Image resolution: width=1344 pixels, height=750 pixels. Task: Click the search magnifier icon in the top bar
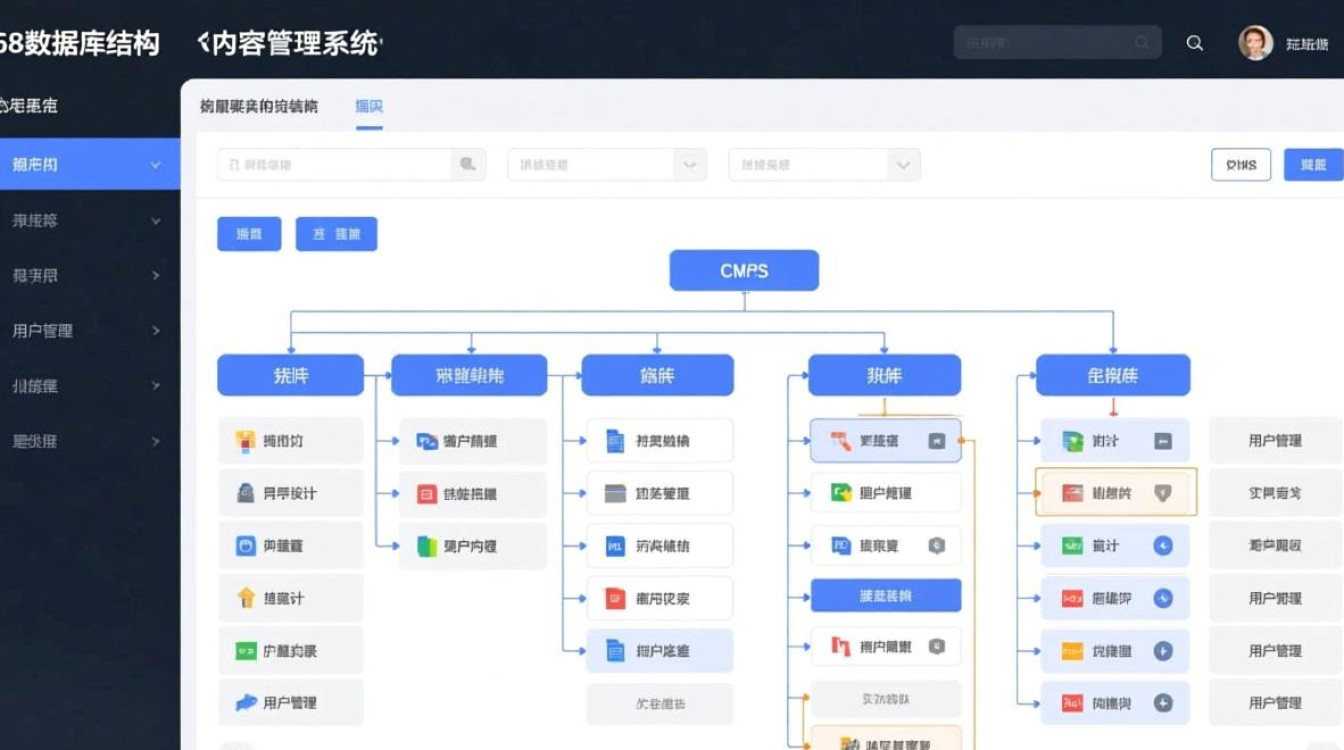point(1194,42)
